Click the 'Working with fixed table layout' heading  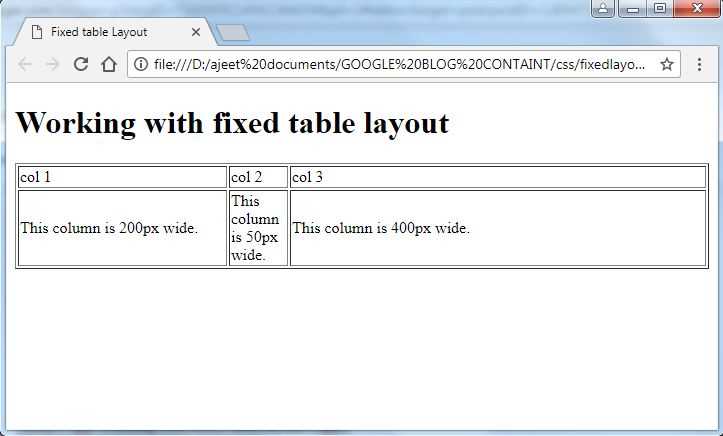(232, 123)
